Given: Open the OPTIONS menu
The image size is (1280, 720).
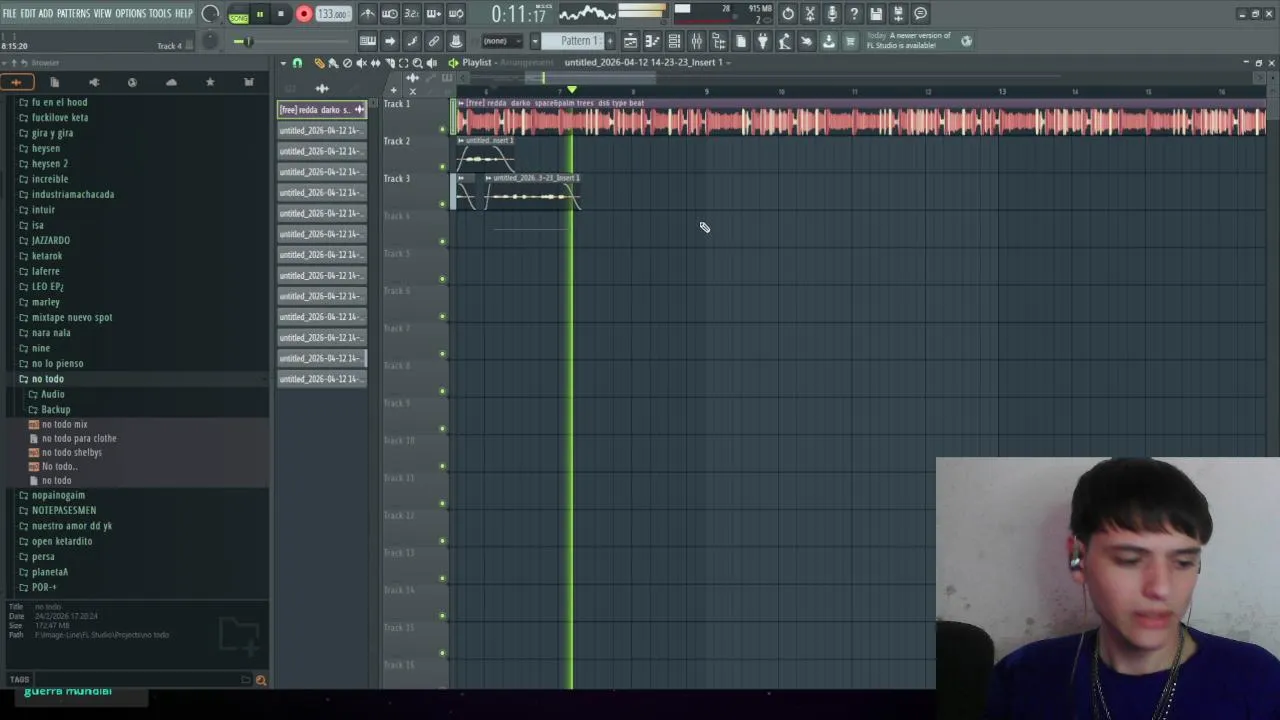Looking at the screenshot, I should click(x=131, y=13).
